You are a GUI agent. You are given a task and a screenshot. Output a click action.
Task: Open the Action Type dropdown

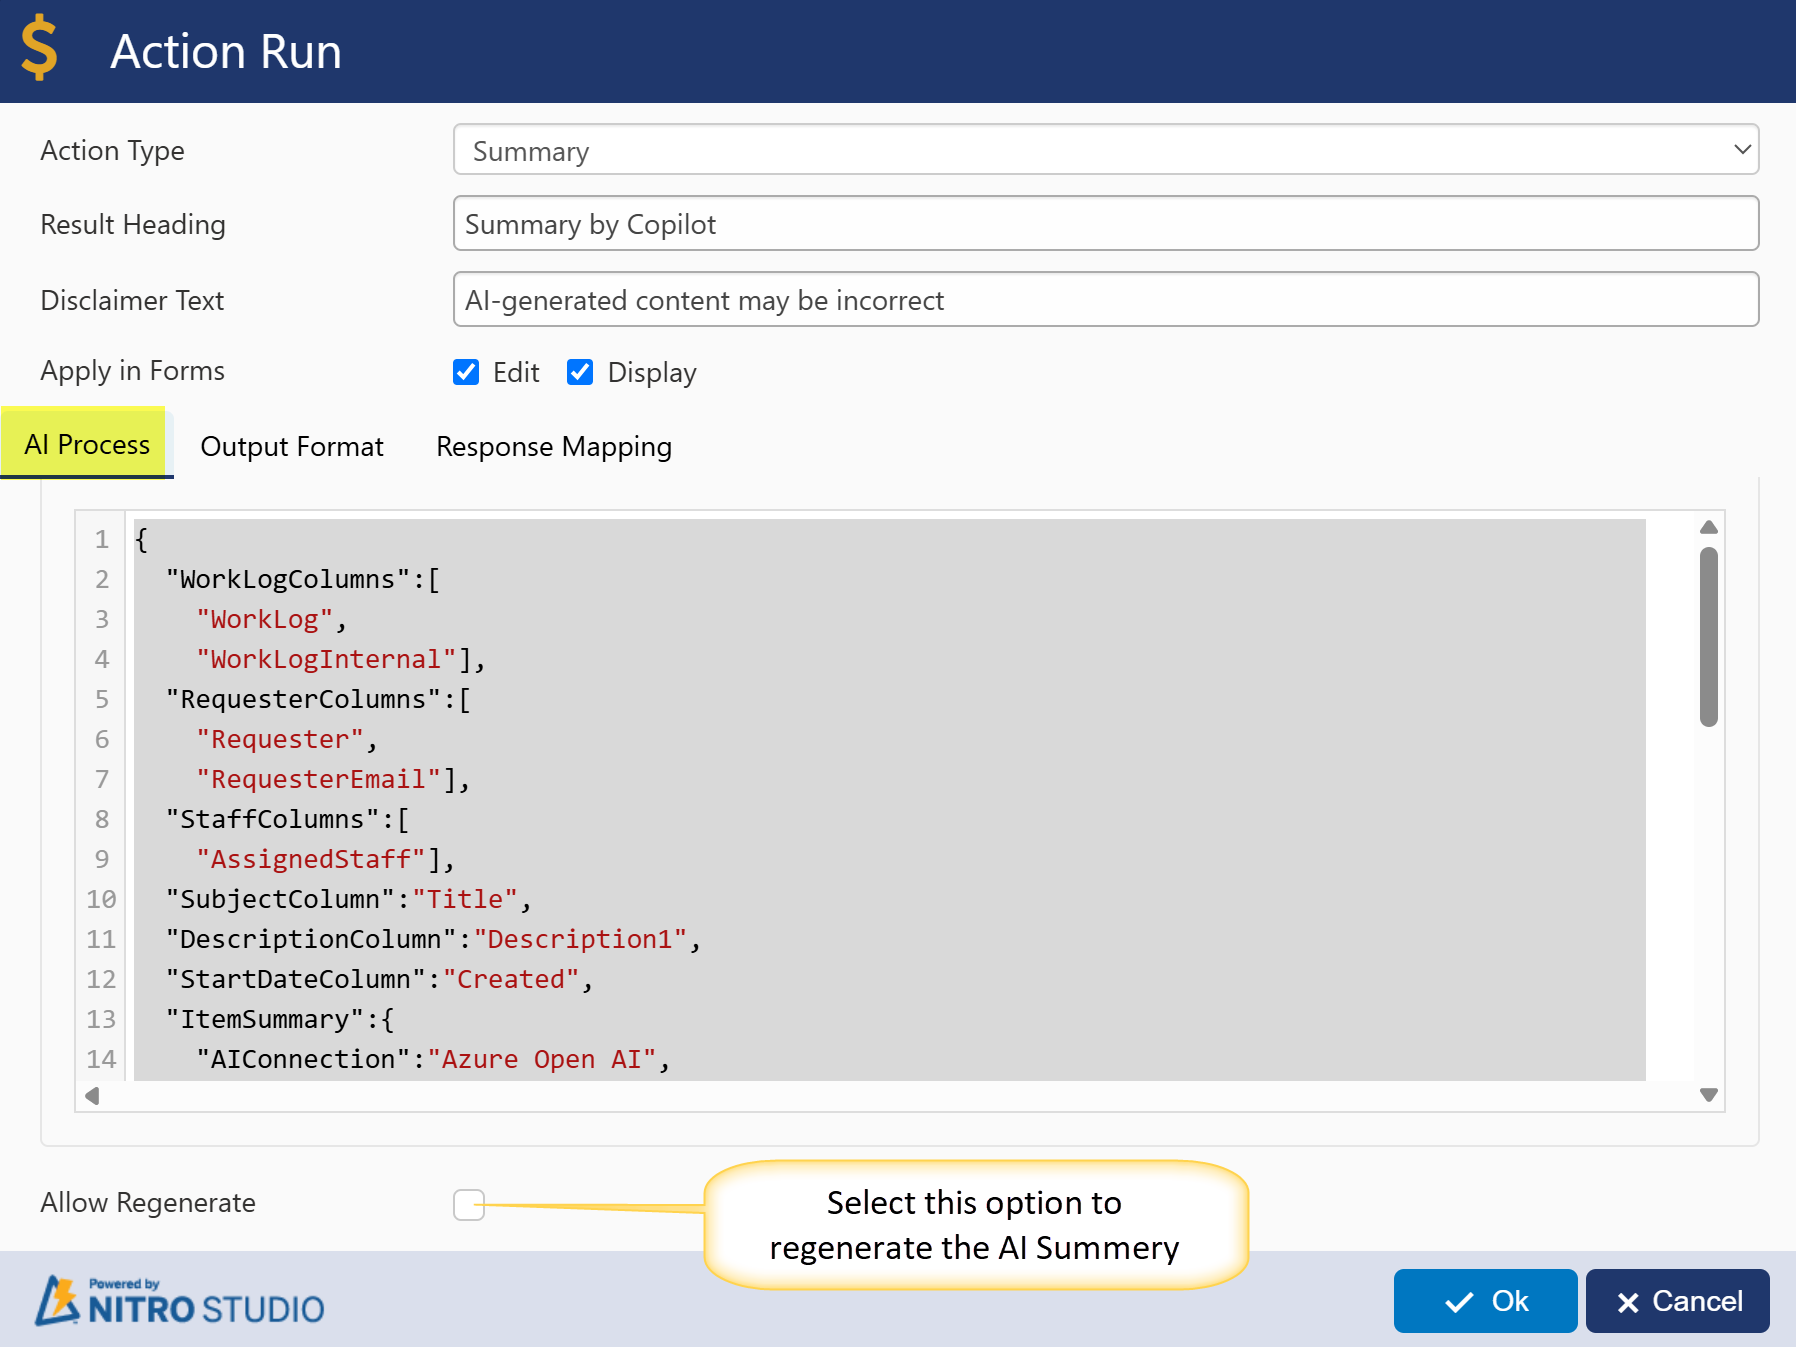tap(1104, 150)
